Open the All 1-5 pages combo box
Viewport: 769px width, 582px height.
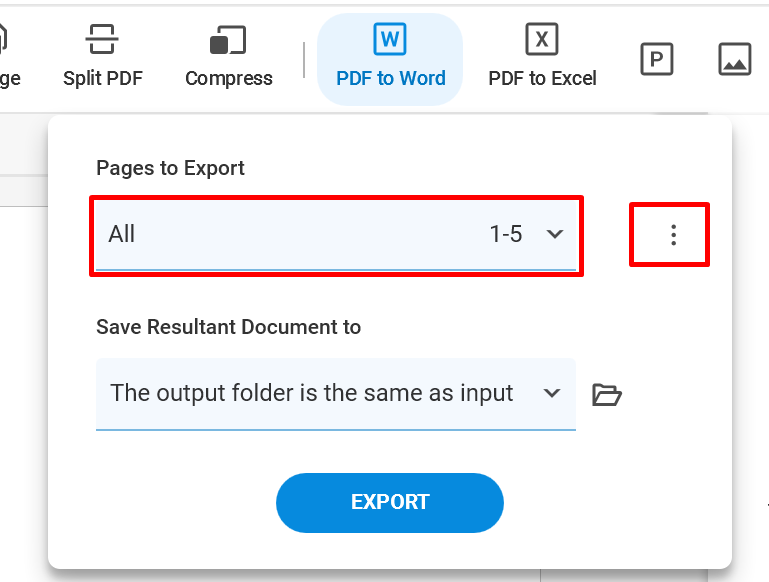pyautogui.click(x=336, y=235)
